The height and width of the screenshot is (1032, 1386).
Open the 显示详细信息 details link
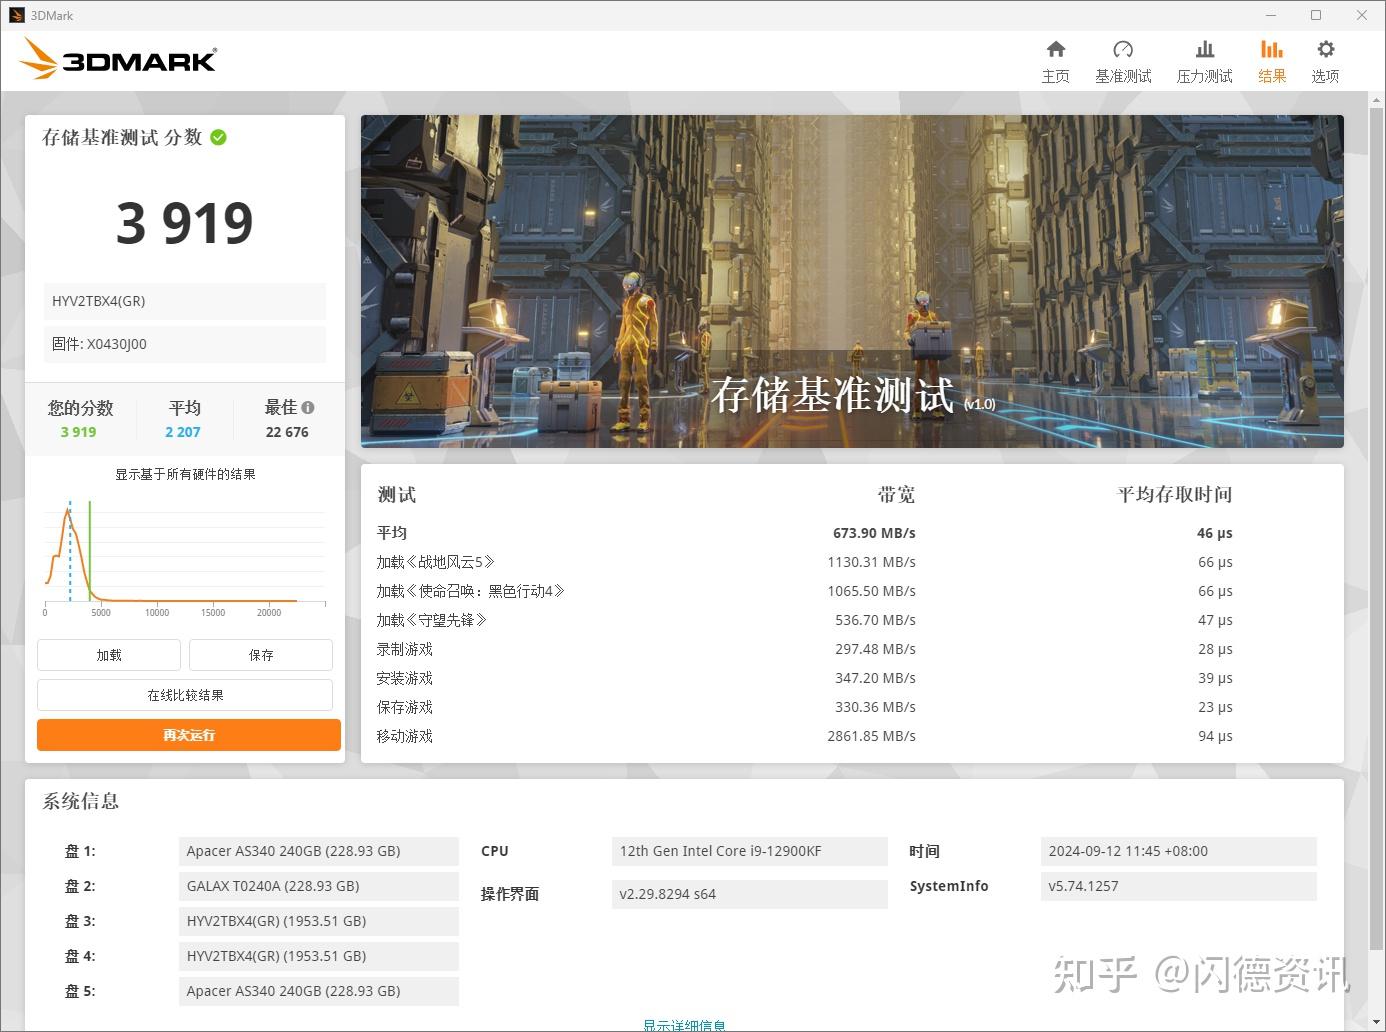point(684,1023)
